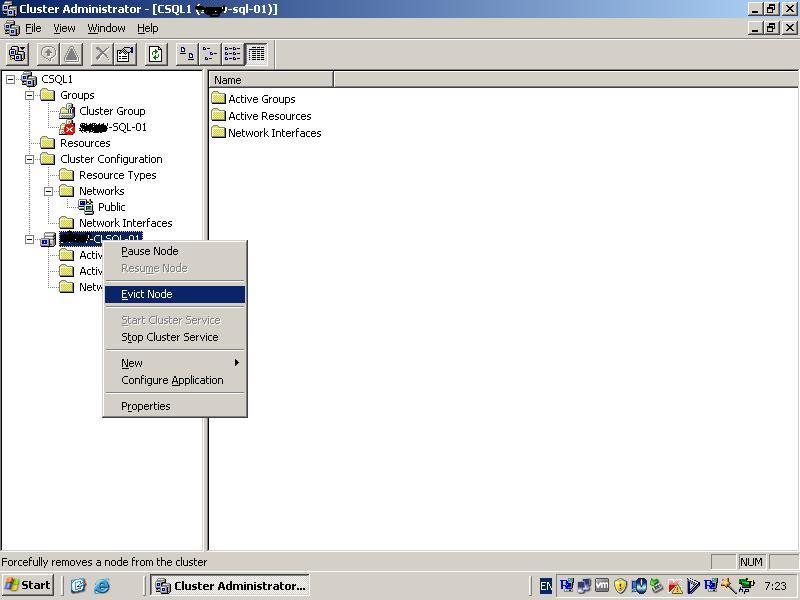Viewport: 800px width, 600px height.
Task: Click the Bring Online toolbar icon
Action: (x=48, y=54)
